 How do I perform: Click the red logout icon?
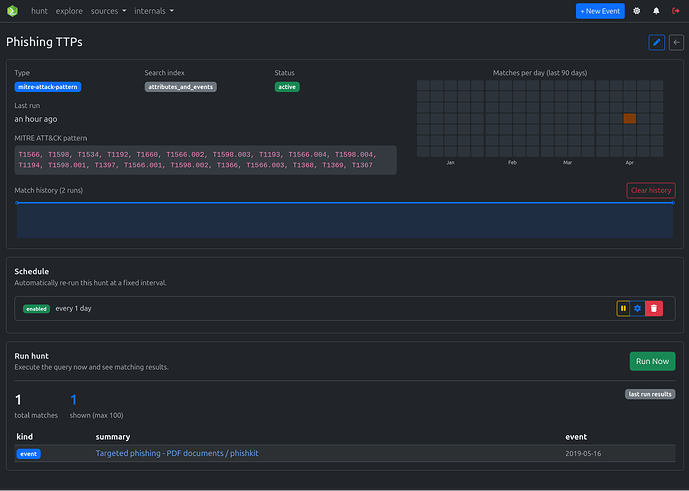tap(676, 11)
